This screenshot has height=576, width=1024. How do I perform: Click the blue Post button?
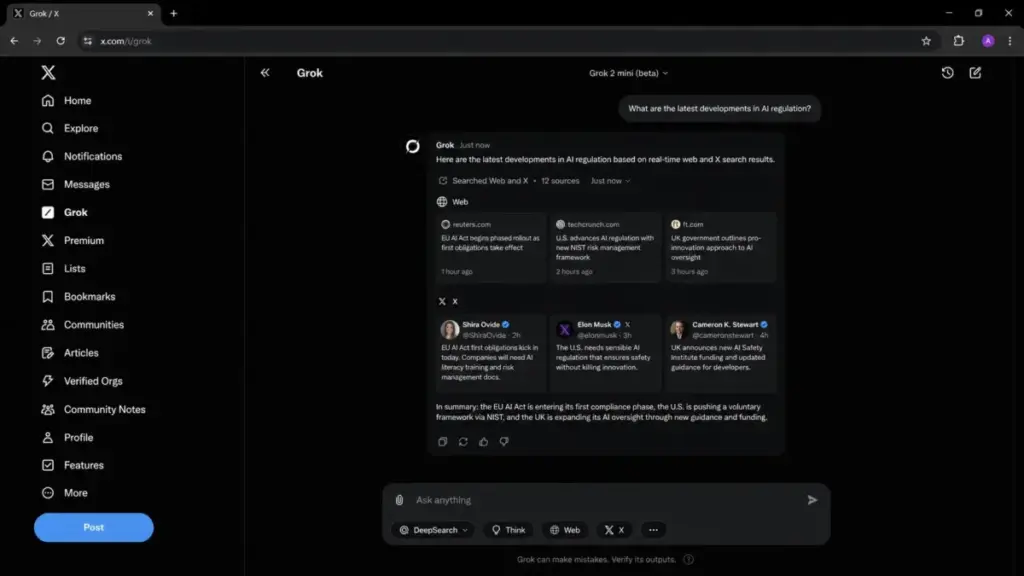[93, 527]
